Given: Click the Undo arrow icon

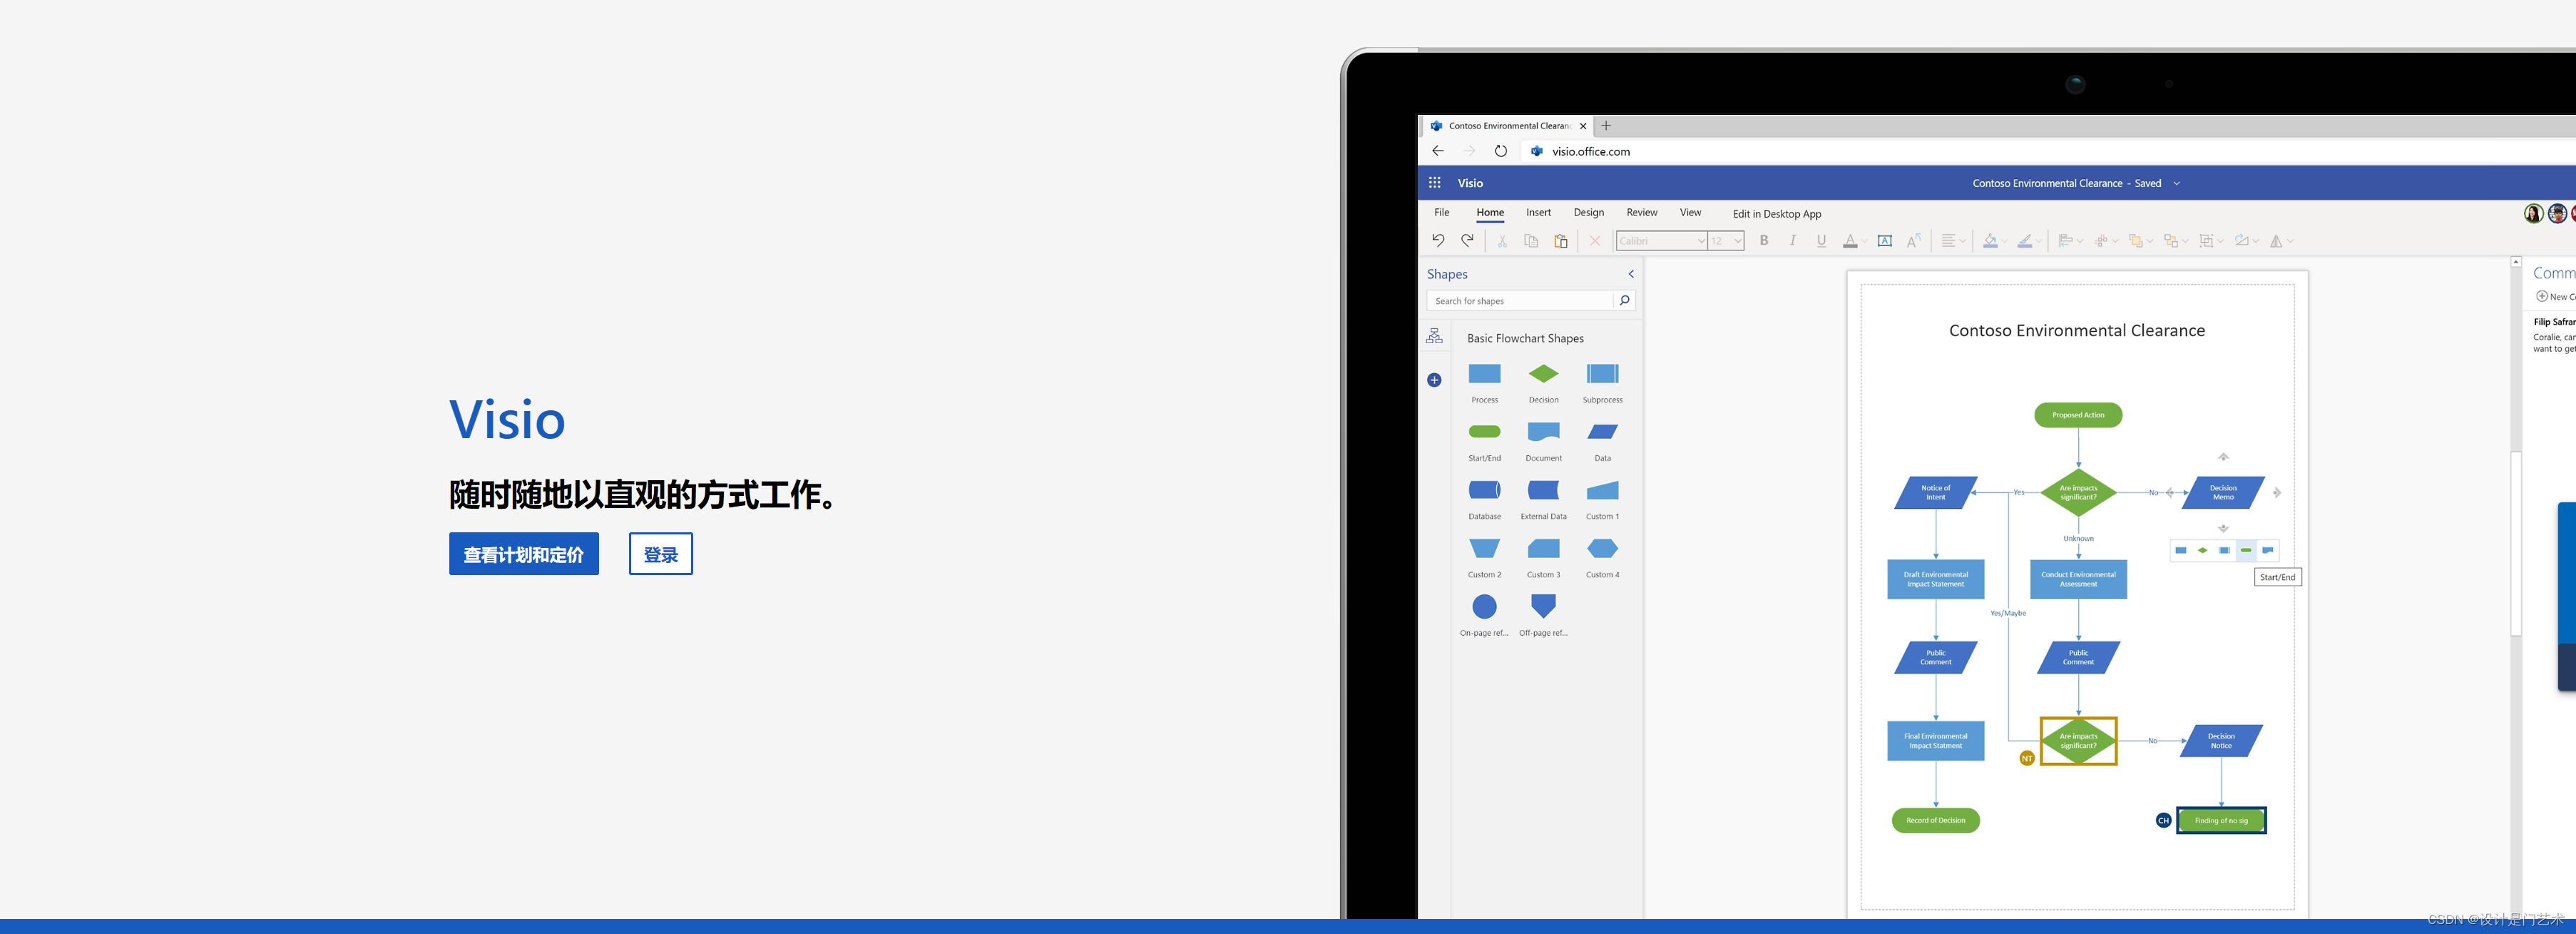Looking at the screenshot, I should tap(1437, 240).
